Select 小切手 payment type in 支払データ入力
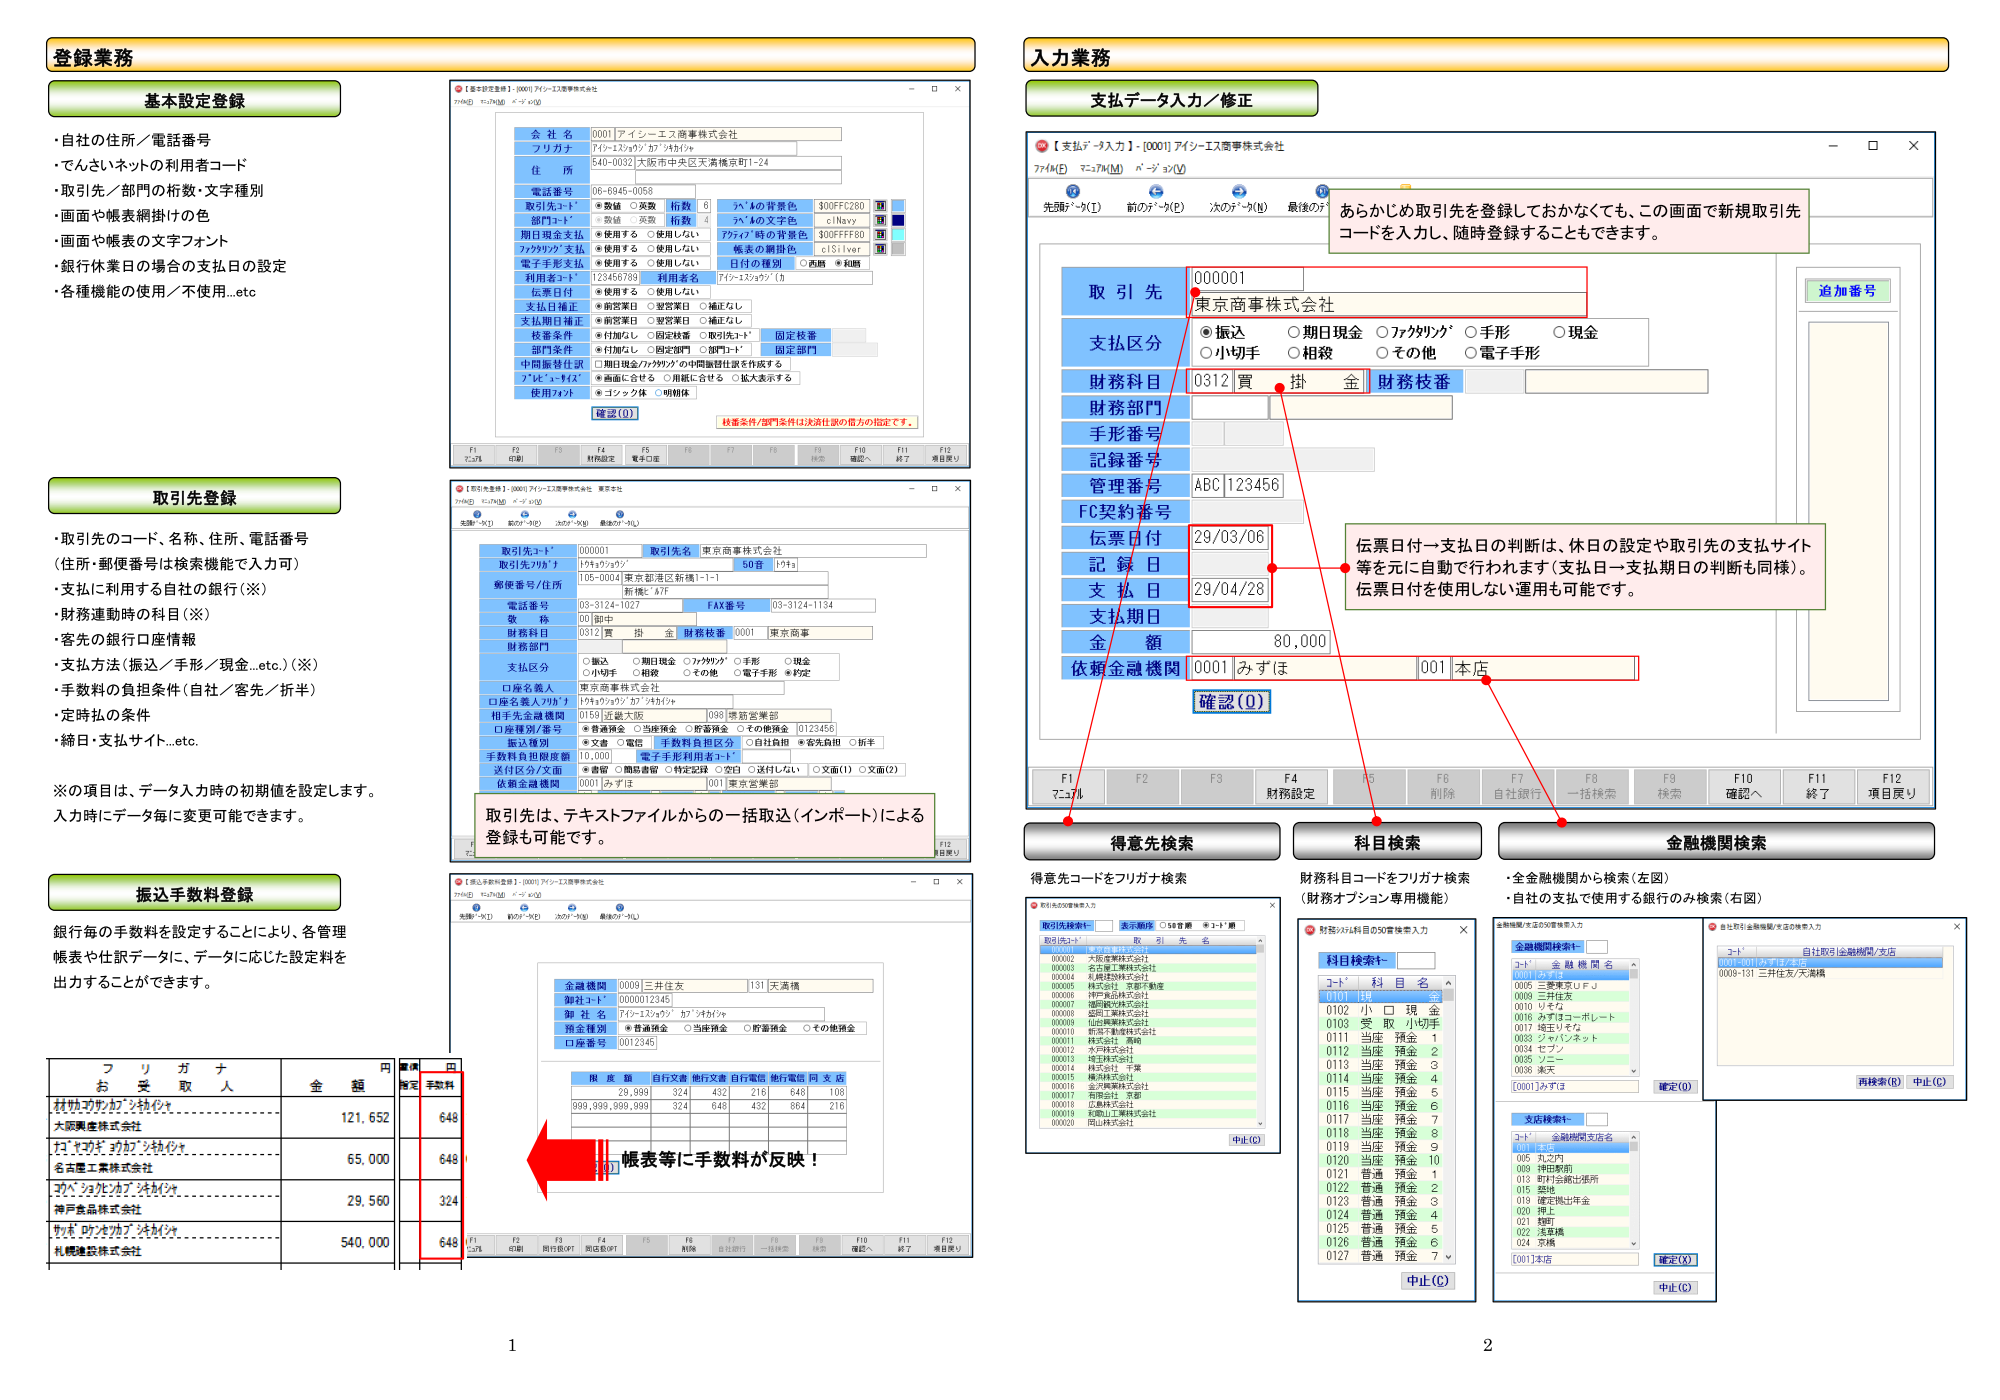This screenshot has height=1400, width=2000. 1206,353
